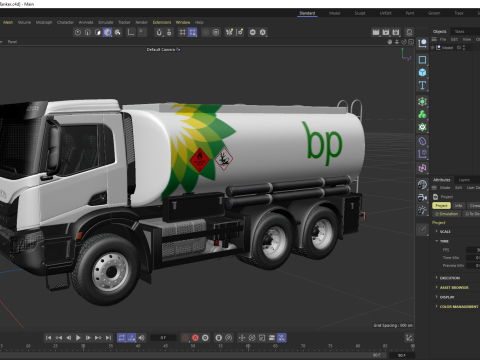Expand the Model object in Object Manager
This screenshot has width=480, height=360.
[433, 48]
